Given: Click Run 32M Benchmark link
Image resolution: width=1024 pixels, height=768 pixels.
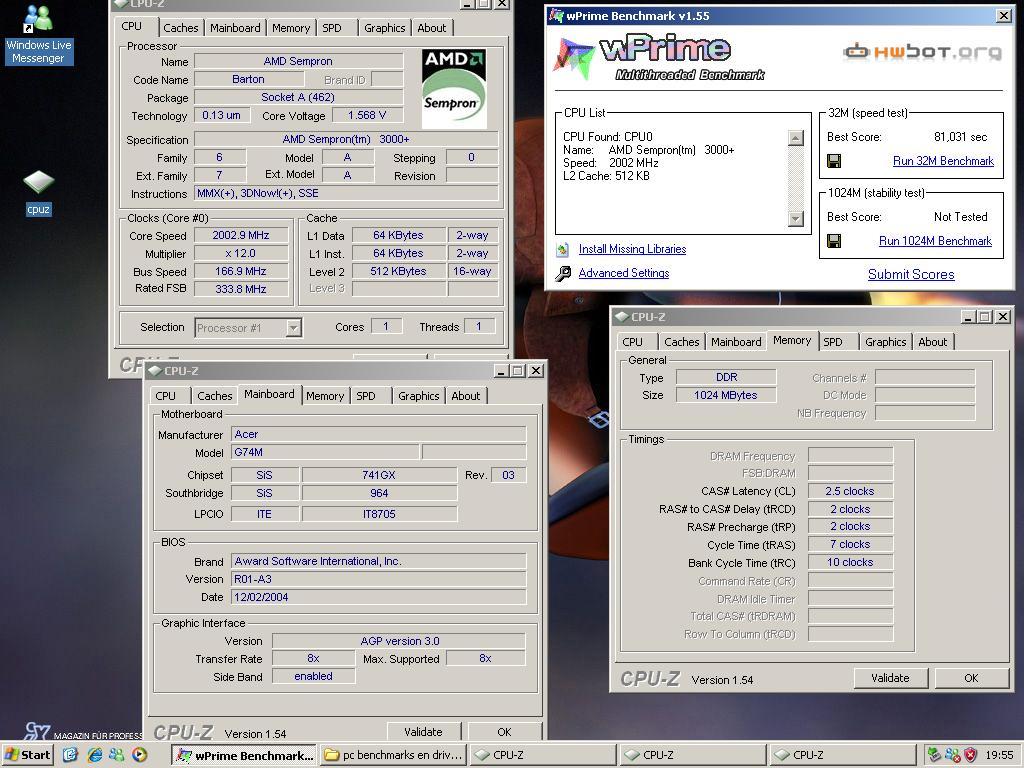Looking at the screenshot, I should 943,161.
